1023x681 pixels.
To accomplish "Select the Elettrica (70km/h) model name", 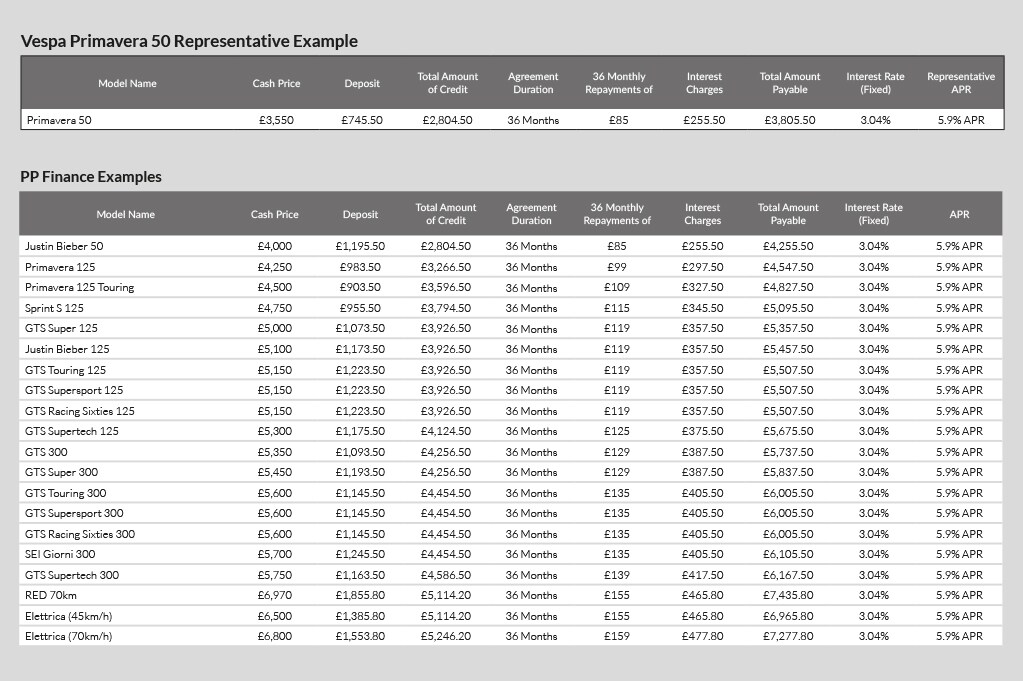I will click(69, 636).
